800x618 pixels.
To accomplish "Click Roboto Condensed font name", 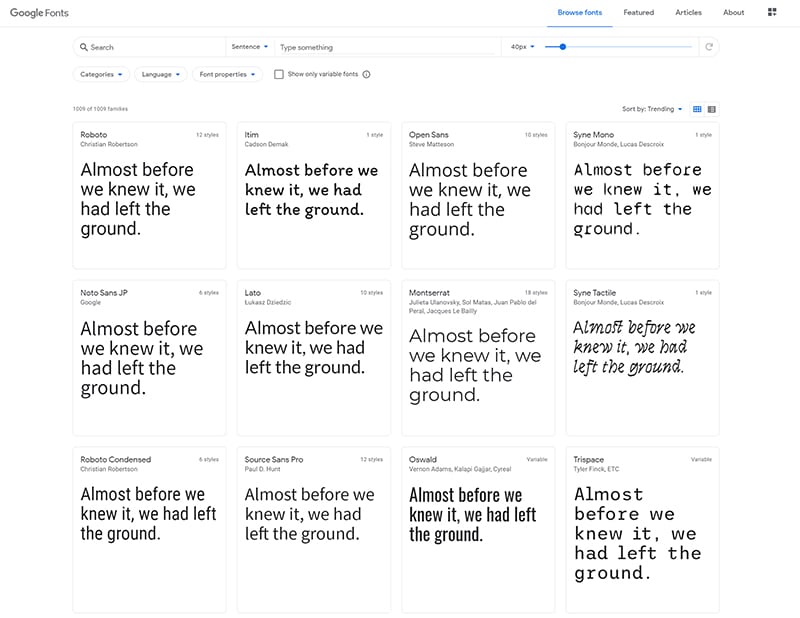I will click(115, 459).
